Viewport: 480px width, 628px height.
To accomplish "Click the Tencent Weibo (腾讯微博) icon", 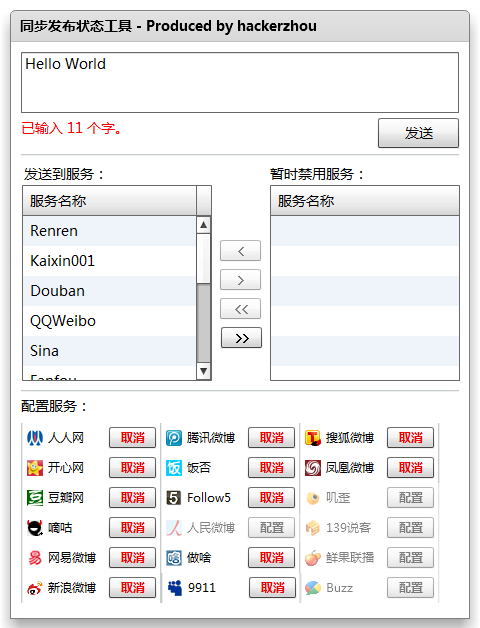I will click(x=174, y=438).
